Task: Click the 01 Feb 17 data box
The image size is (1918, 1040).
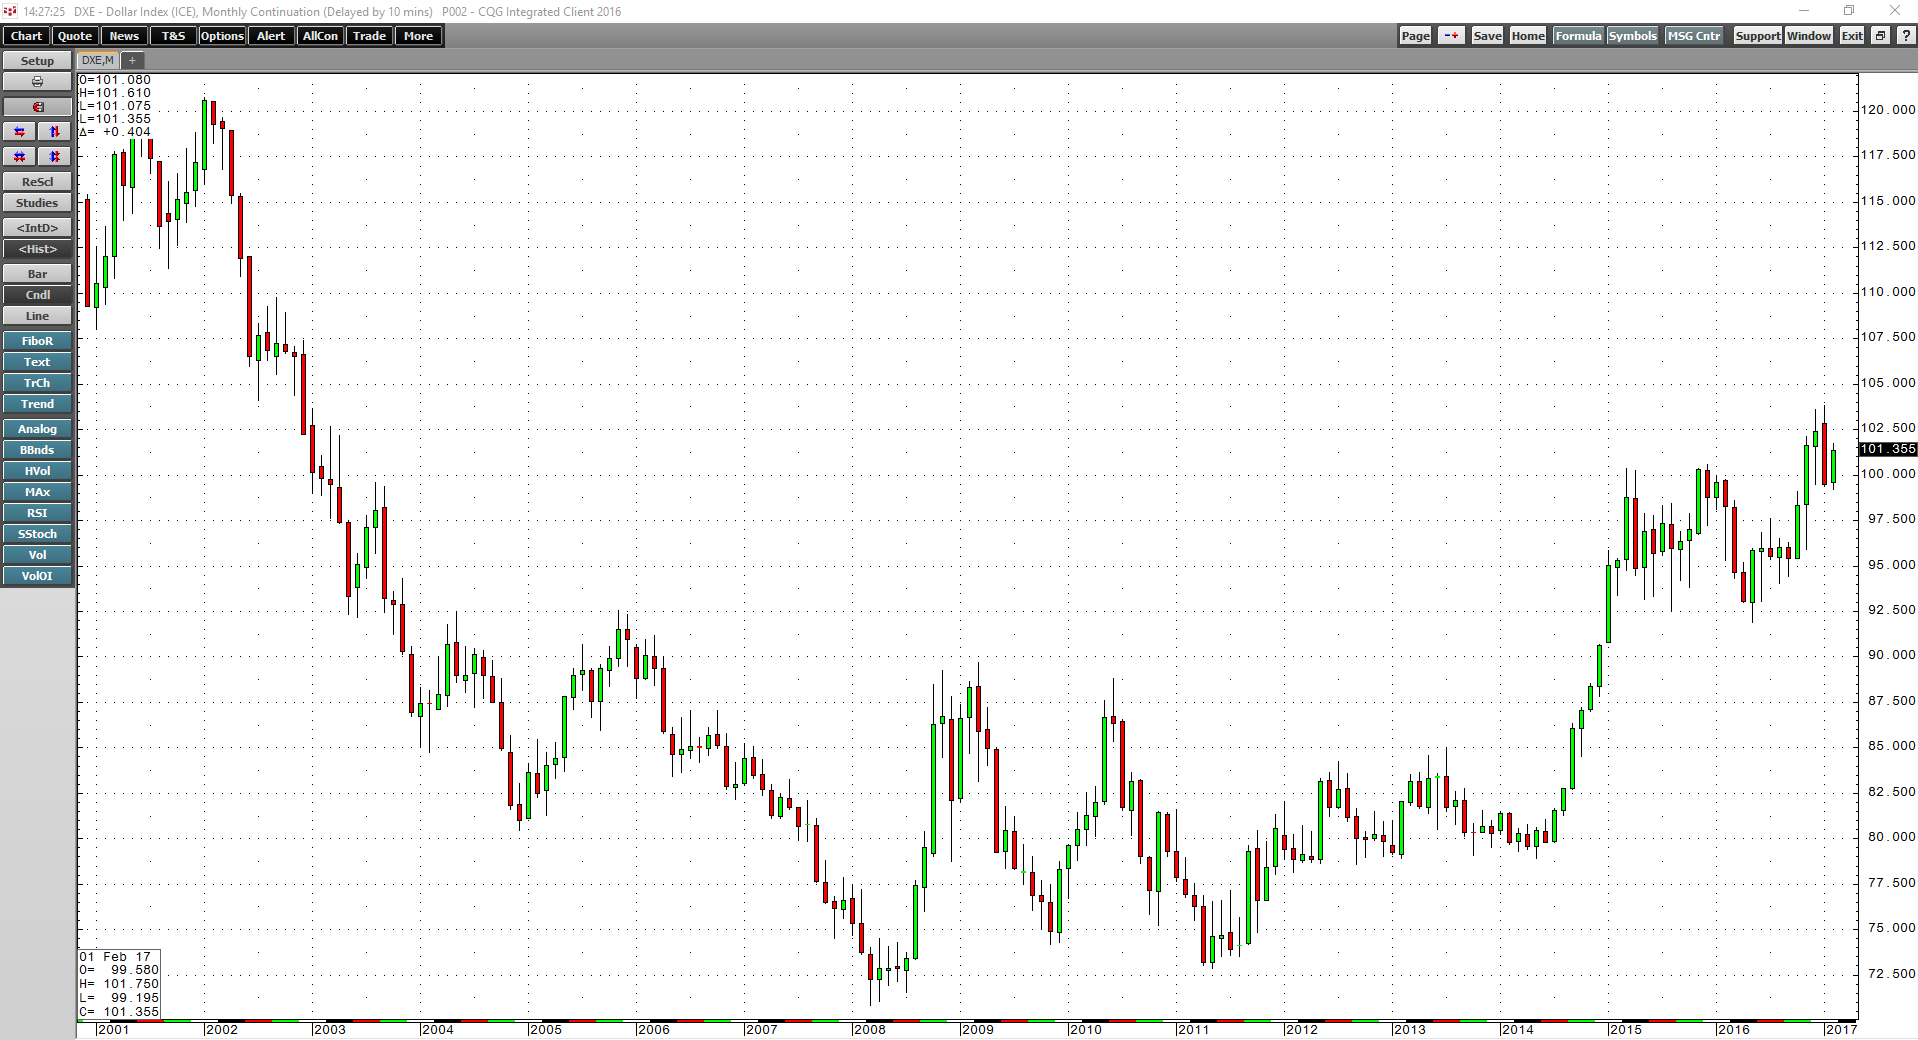Action: (119, 984)
